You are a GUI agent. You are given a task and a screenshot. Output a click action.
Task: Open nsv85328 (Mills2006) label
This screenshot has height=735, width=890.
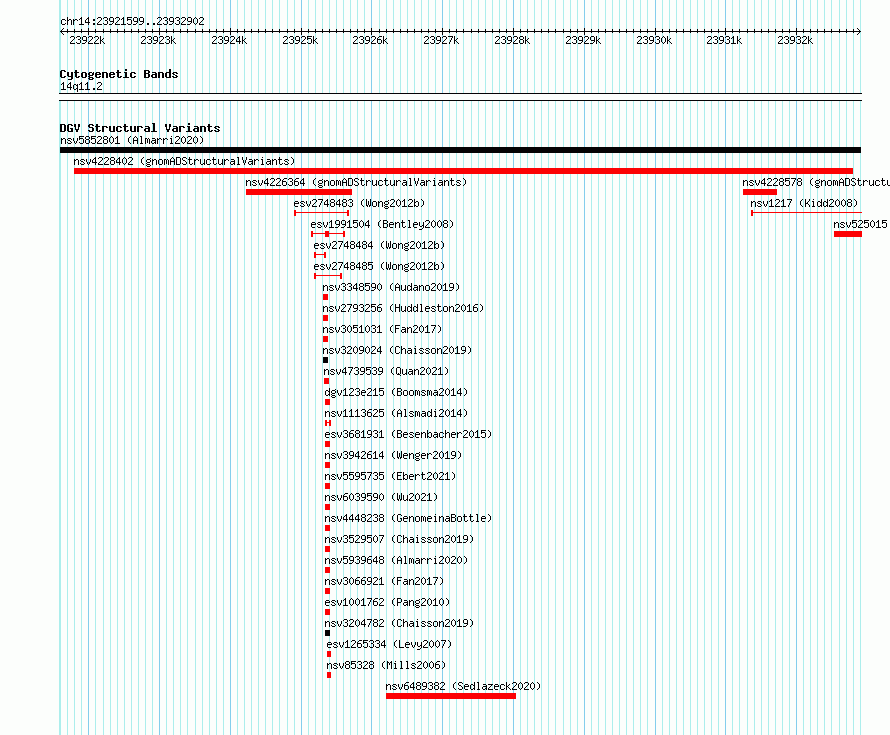[x=387, y=665]
